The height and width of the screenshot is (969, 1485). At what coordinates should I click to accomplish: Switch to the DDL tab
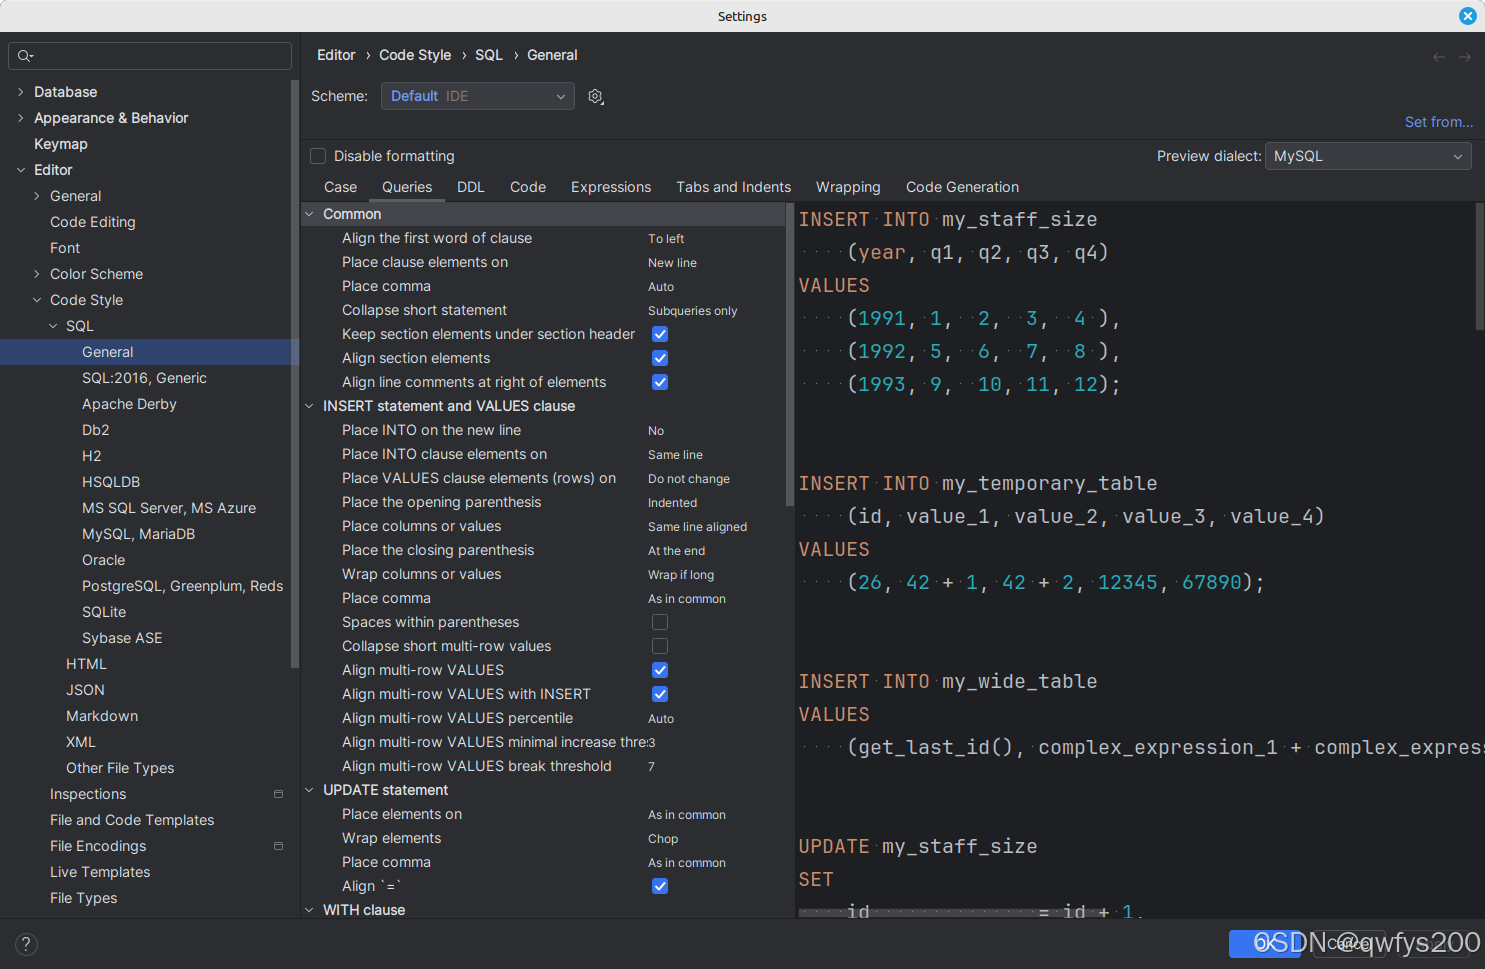click(x=471, y=187)
